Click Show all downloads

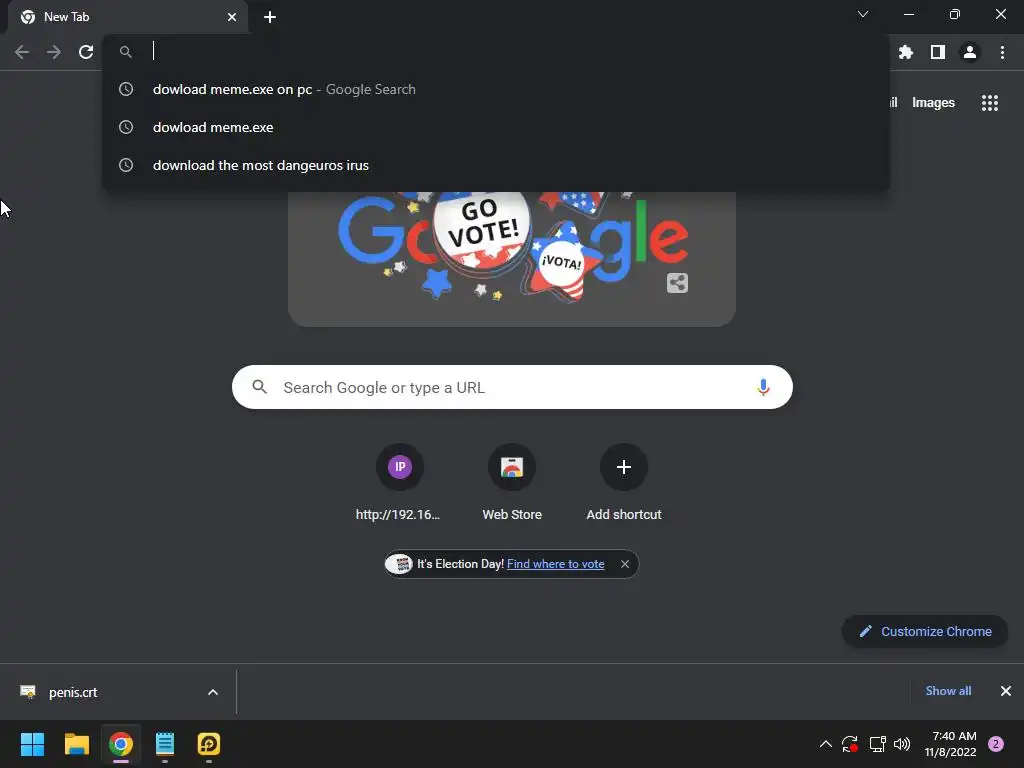tap(948, 691)
